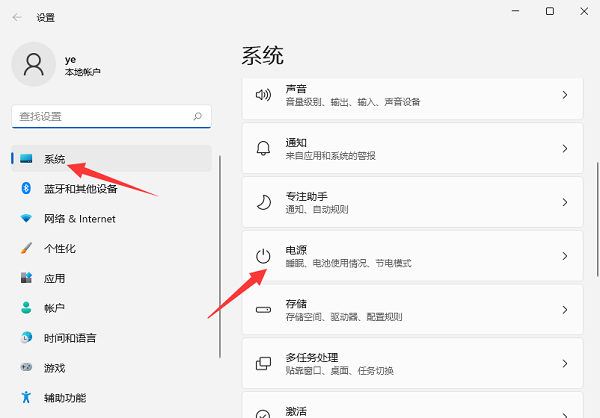The image size is (600, 418).
Task: Open the 帐户 sidebar section
Action: point(54,308)
